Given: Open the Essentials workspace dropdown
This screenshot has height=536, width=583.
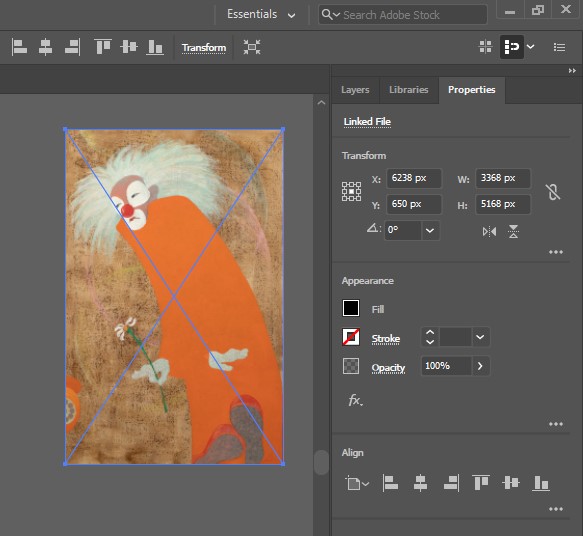Looking at the screenshot, I should pyautogui.click(x=261, y=14).
